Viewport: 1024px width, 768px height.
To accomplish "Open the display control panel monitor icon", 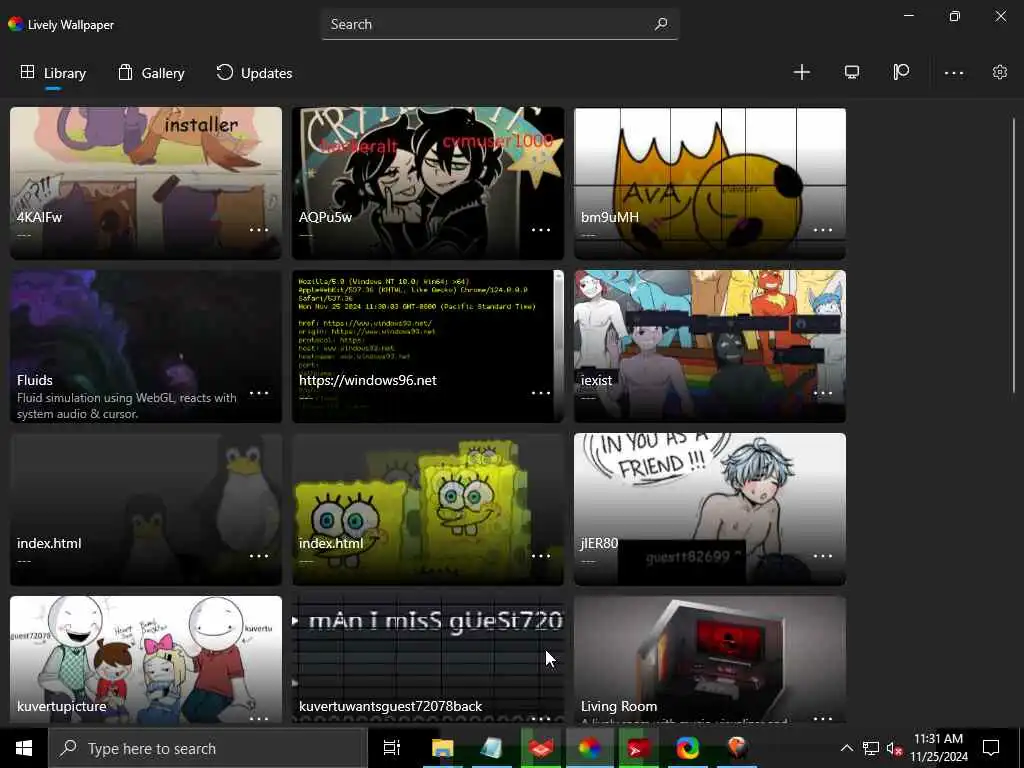I will click(x=852, y=72).
